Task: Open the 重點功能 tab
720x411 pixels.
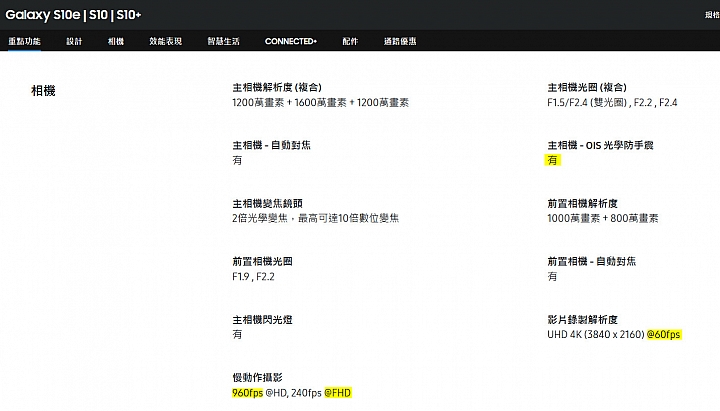Action: (24, 41)
